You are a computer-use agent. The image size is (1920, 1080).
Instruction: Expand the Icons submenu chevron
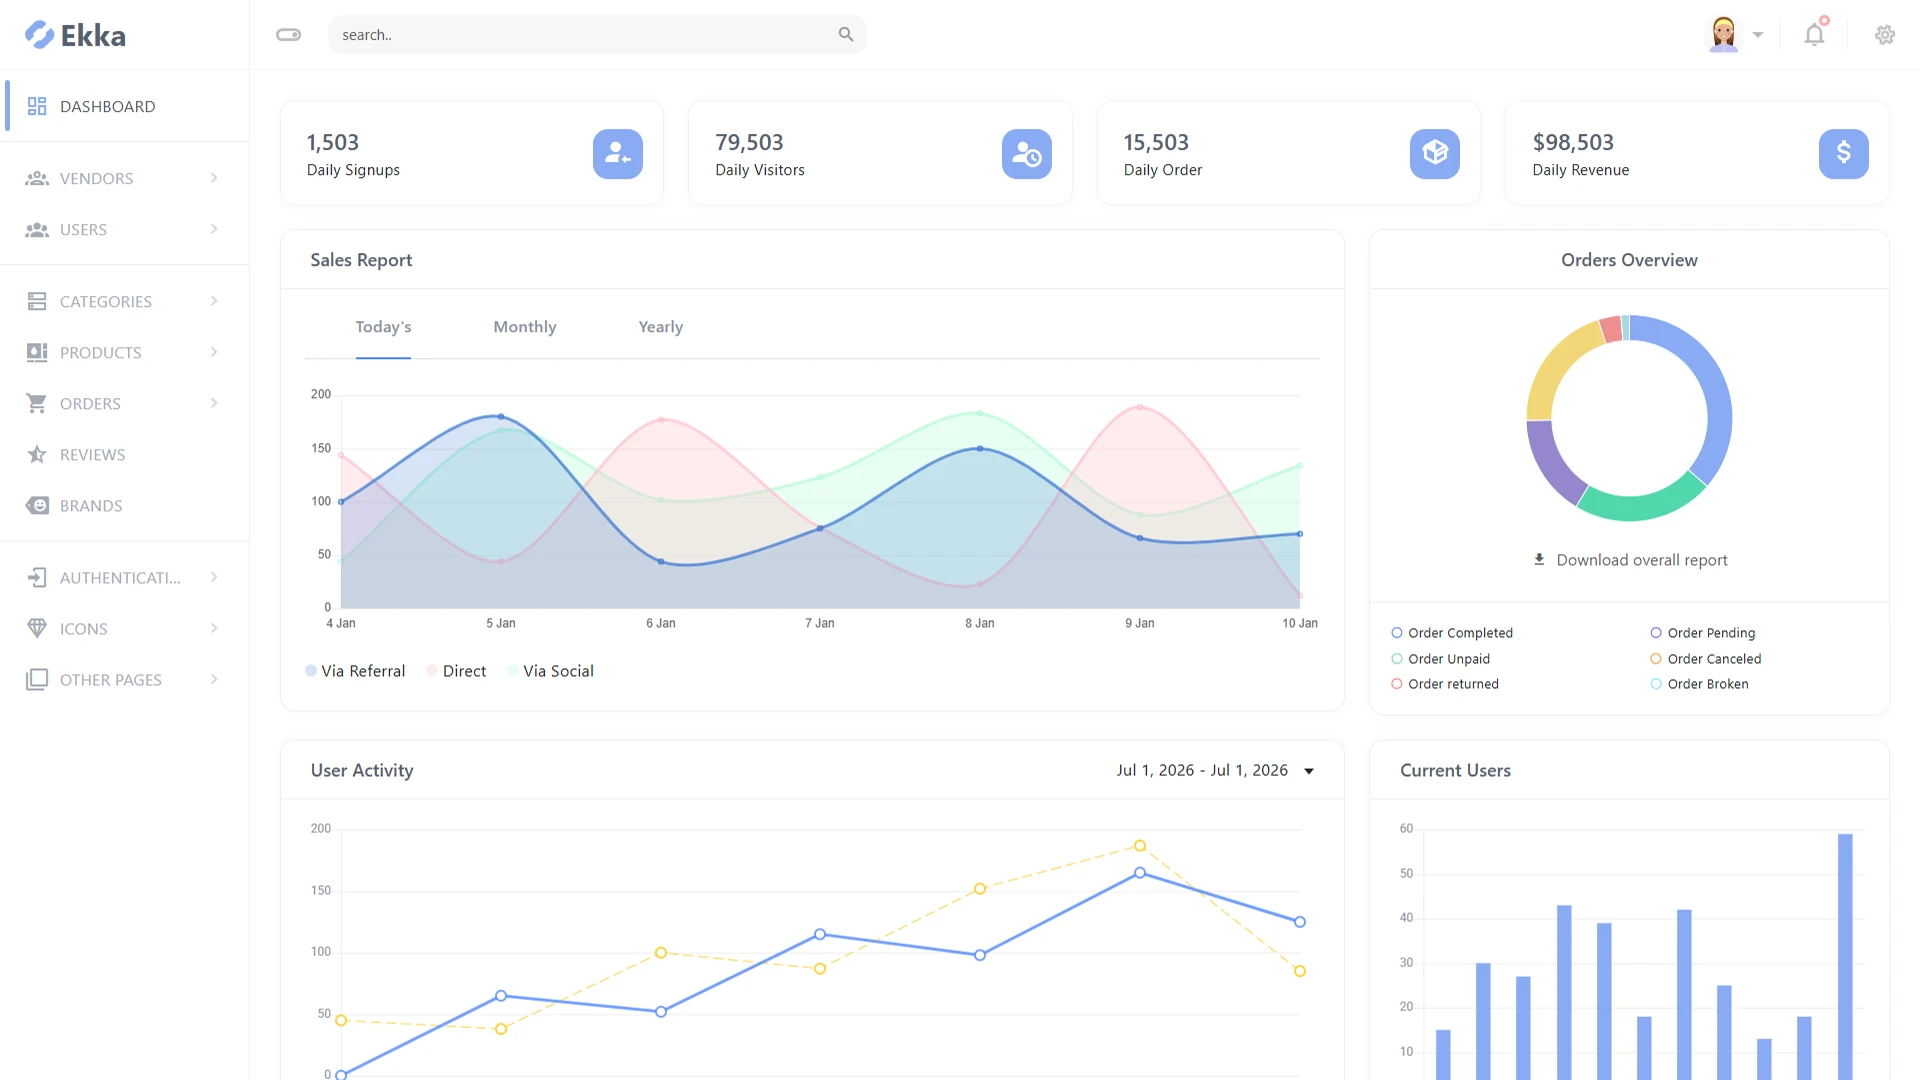[214, 628]
